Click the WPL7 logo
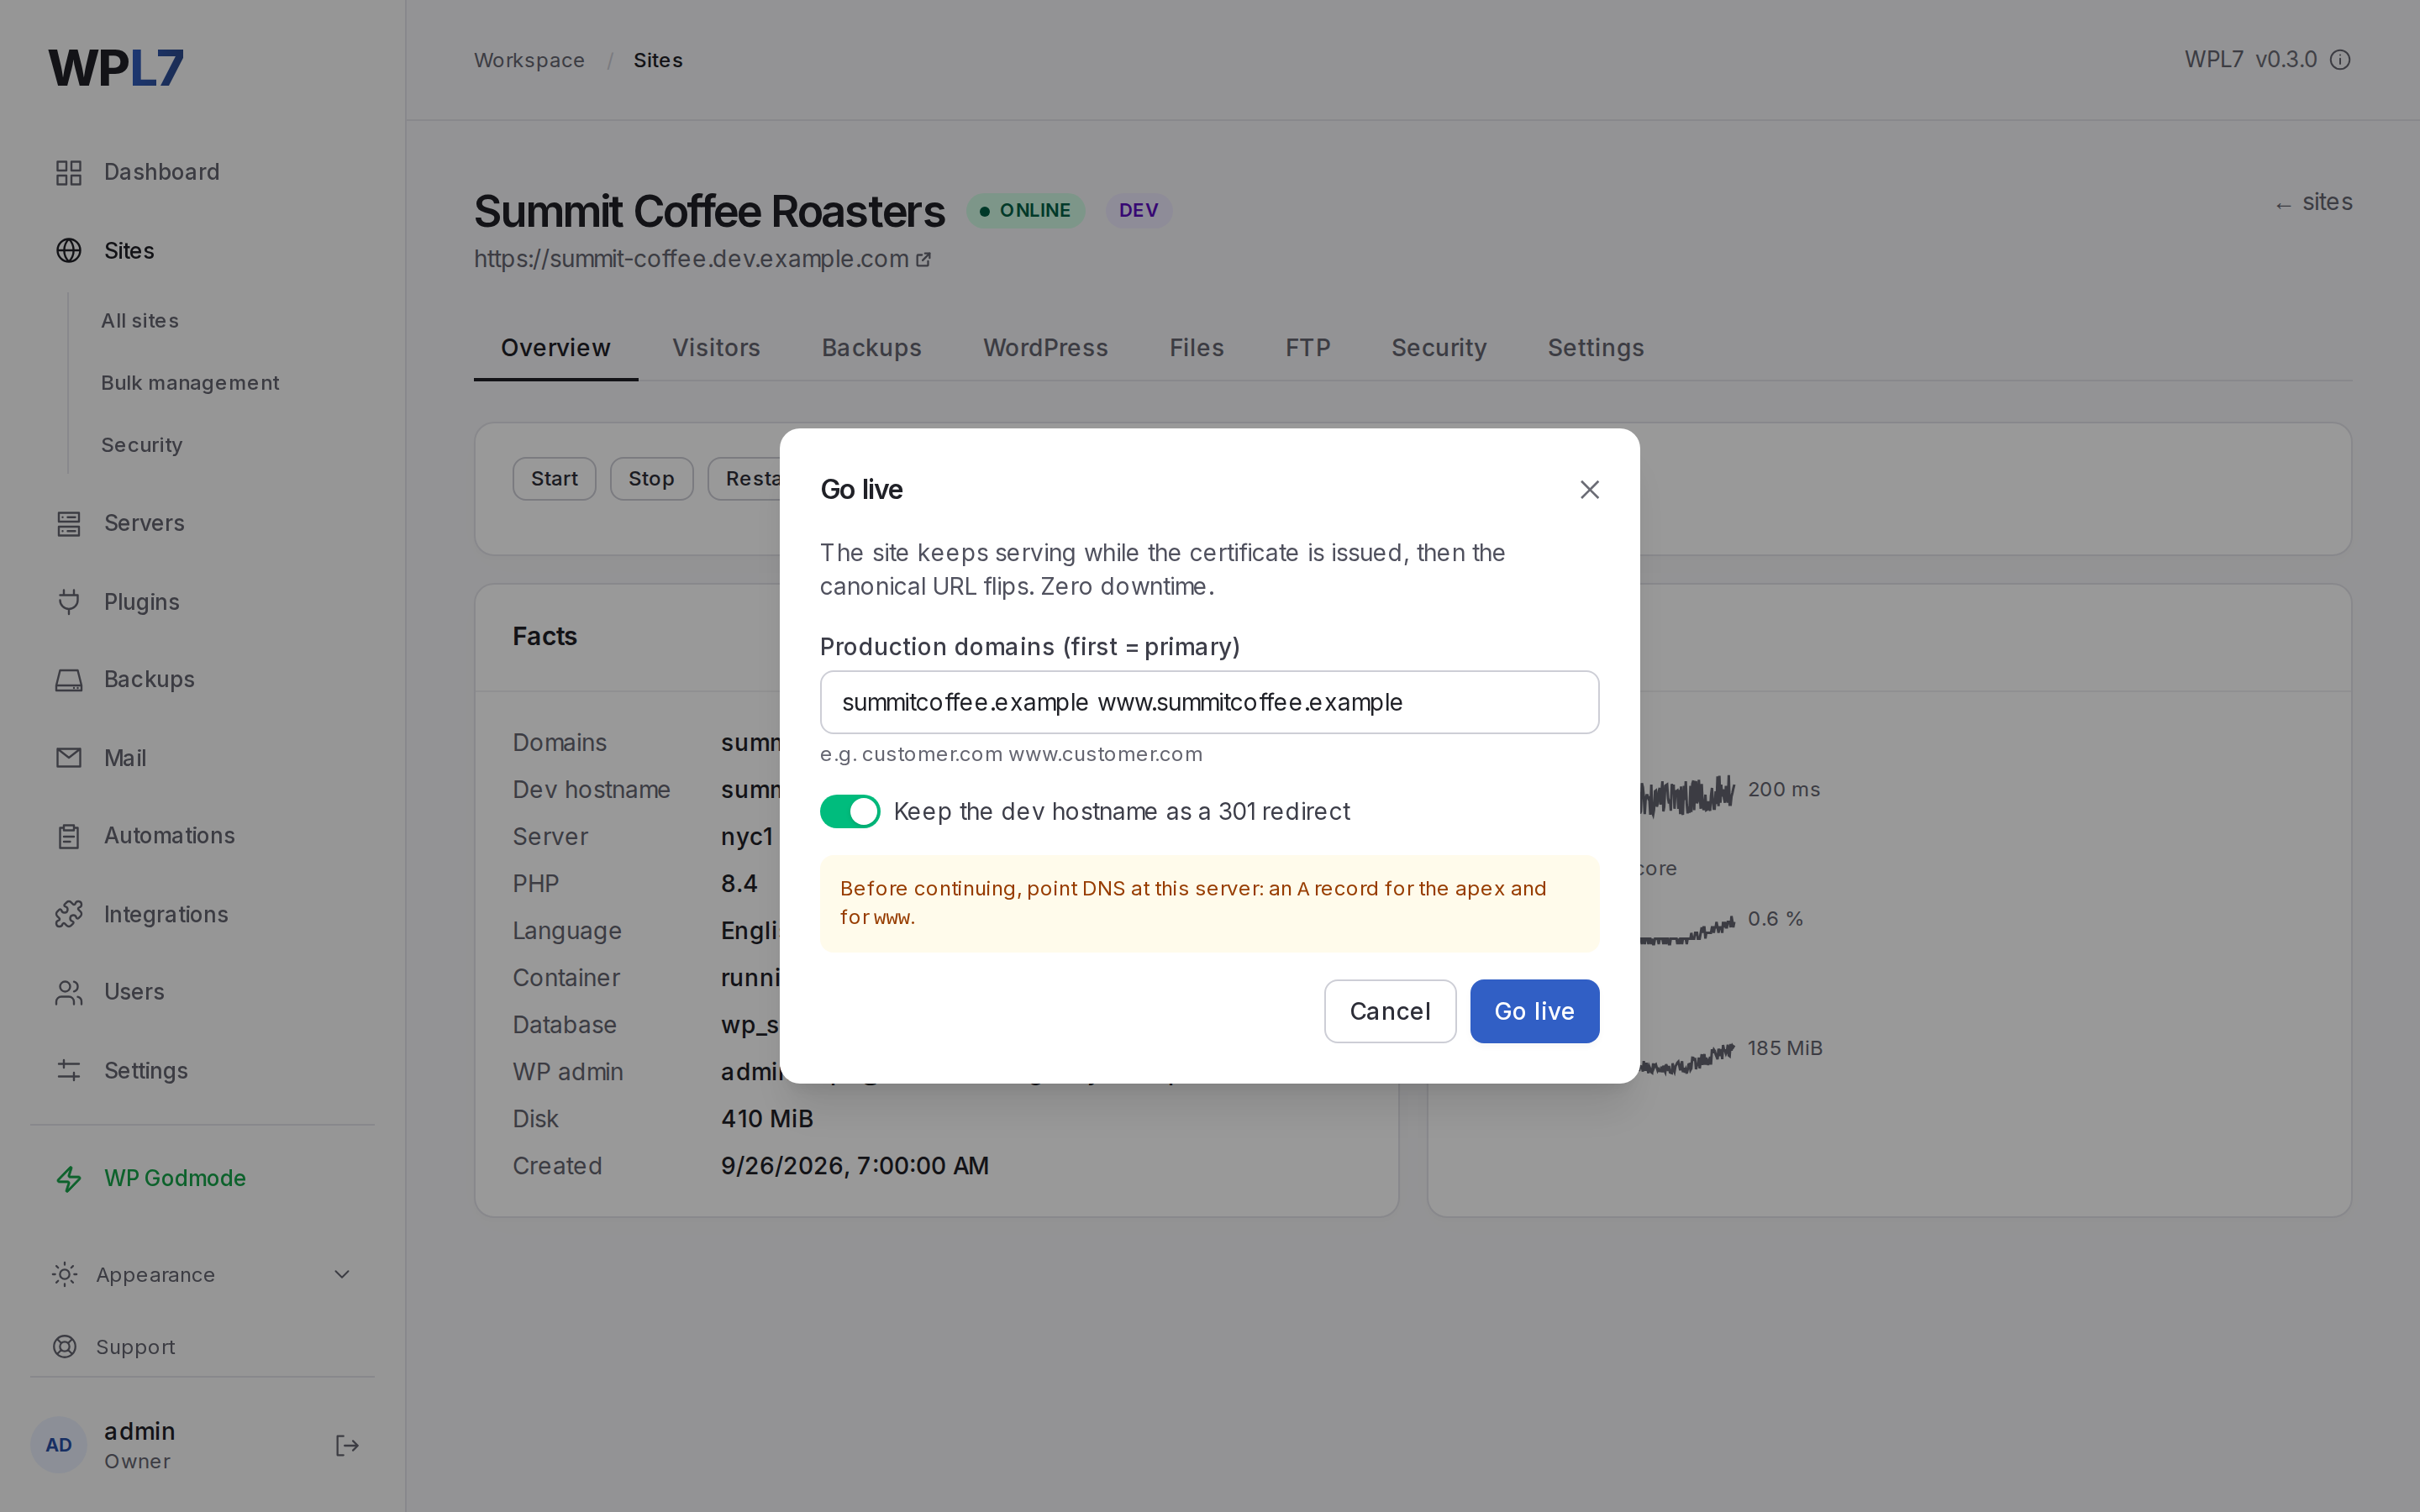2420x1512 pixels. point(116,68)
